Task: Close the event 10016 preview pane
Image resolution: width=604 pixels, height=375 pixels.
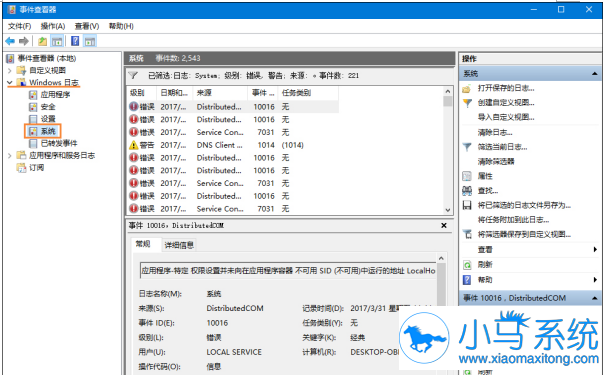Action: click(x=444, y=226)
